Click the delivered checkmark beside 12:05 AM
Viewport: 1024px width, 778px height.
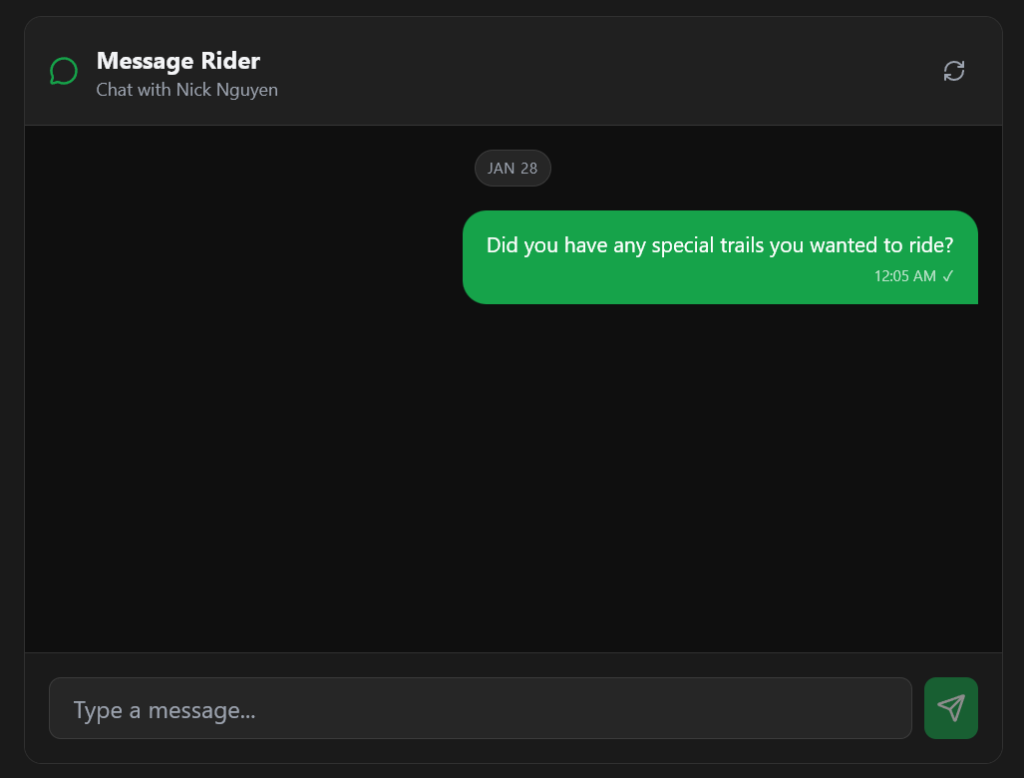pyautogui.click(x=948, y=276)
